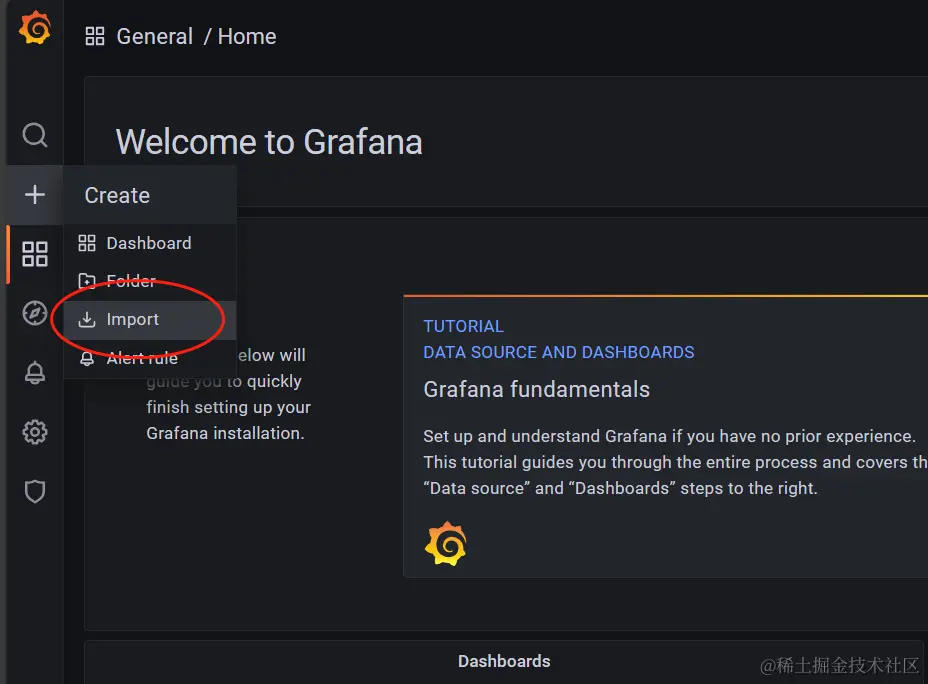Click the dashboard grid icon beside General
Image resolution: width=928 pixels, height=684 pixels.
[95, 36]
